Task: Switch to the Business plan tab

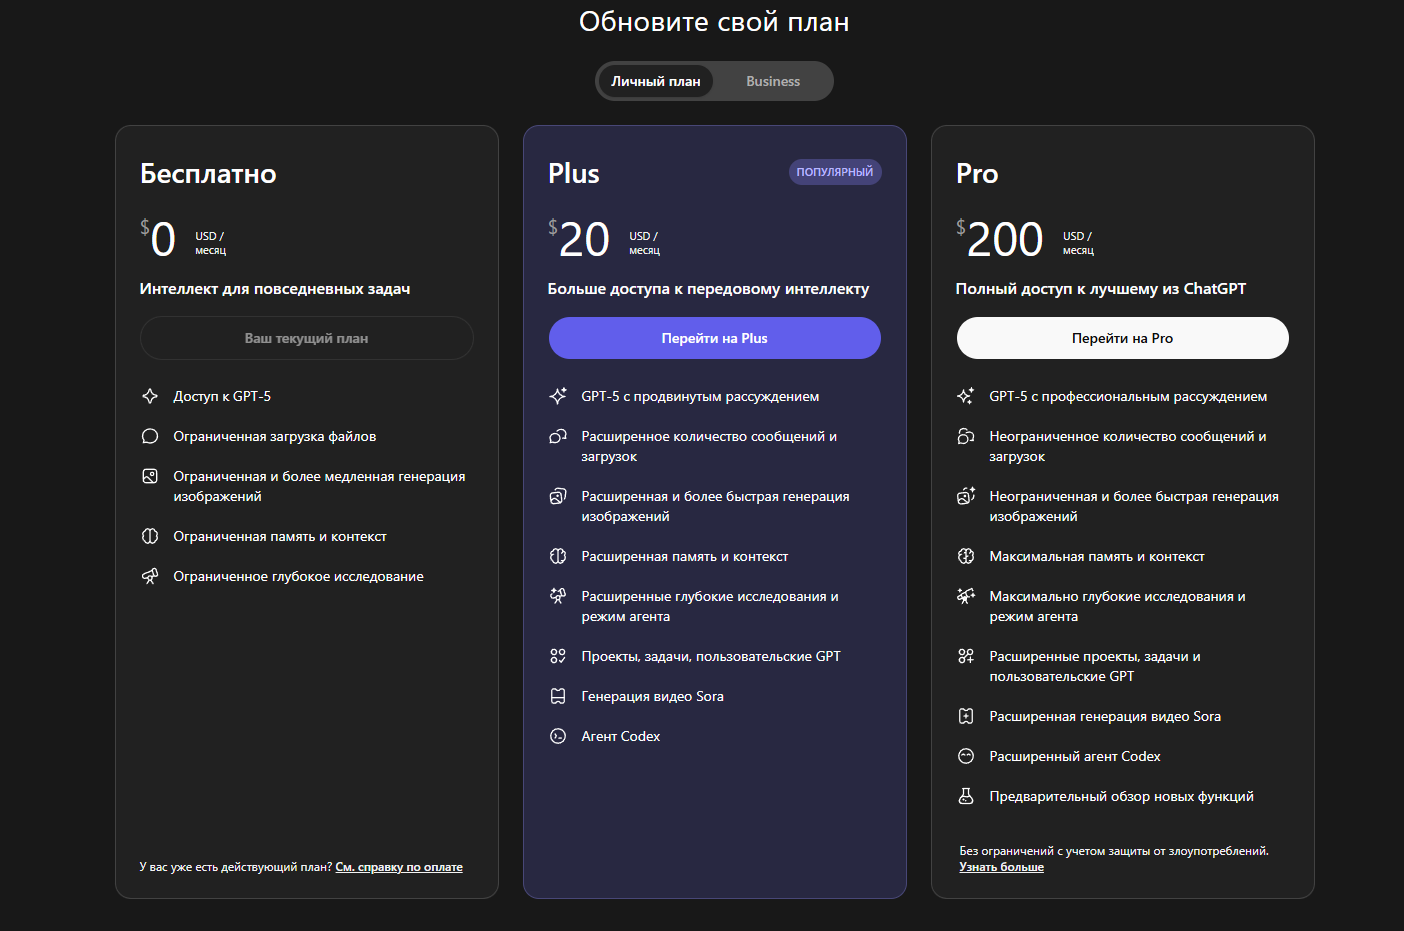Action: coord(772,81)
